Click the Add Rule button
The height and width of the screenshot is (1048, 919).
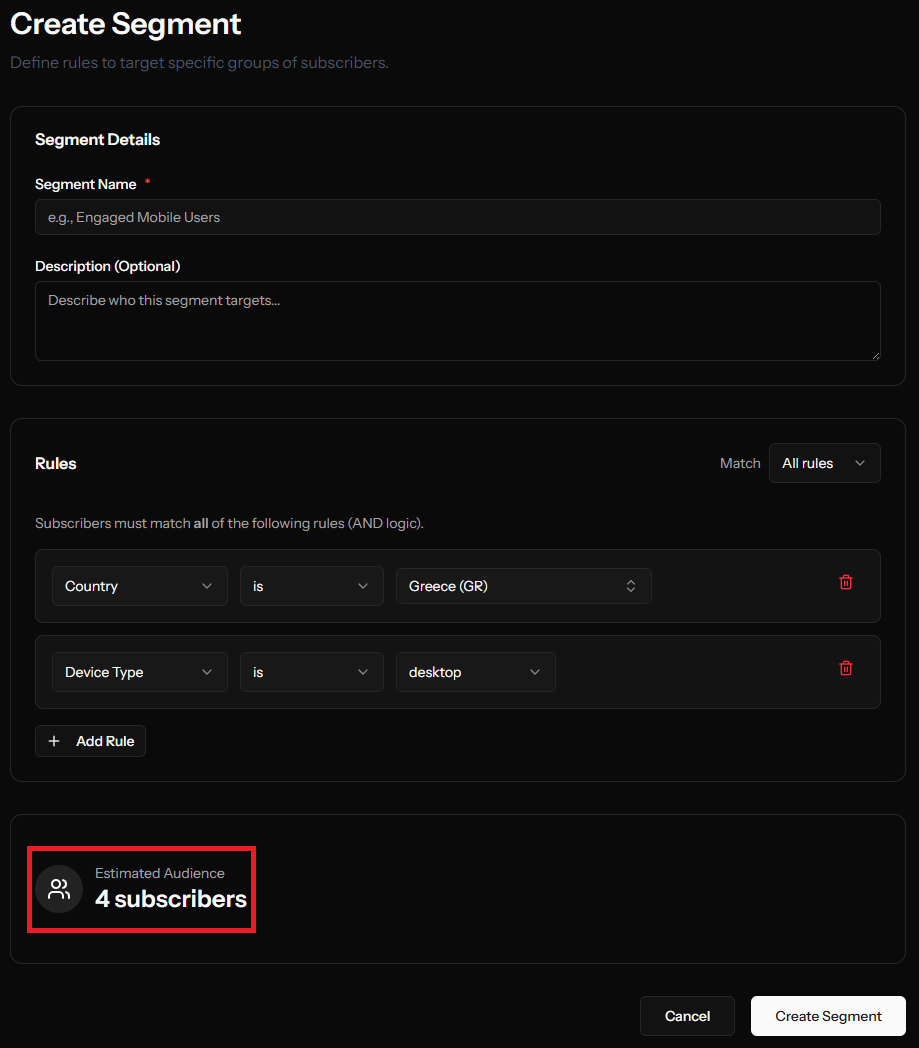[x=90, y=741]
